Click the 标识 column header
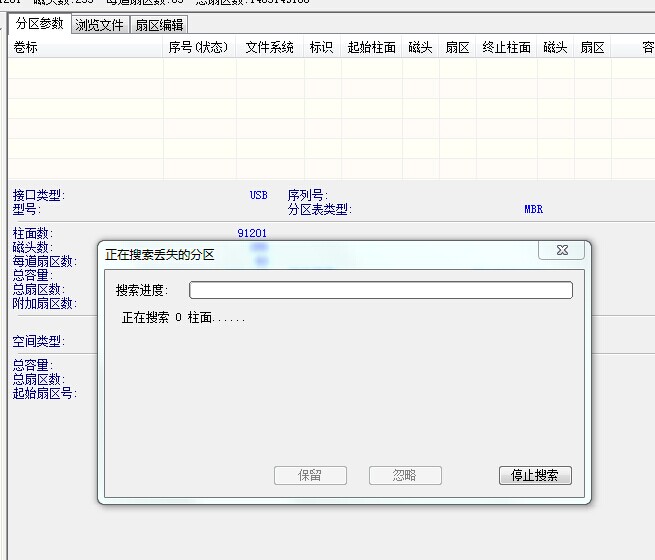655x560 pixels. (322, 47)
